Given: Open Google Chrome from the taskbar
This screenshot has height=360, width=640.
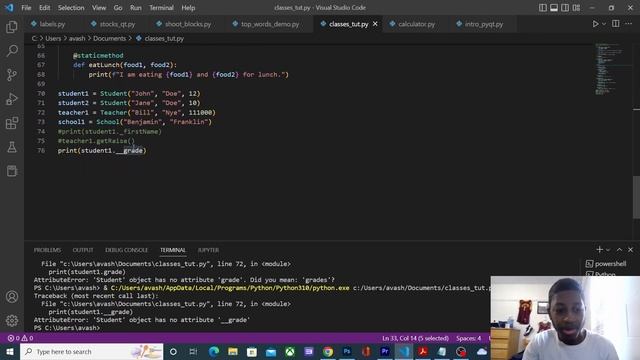Looking at the screenshot, I should pos(328,351).
